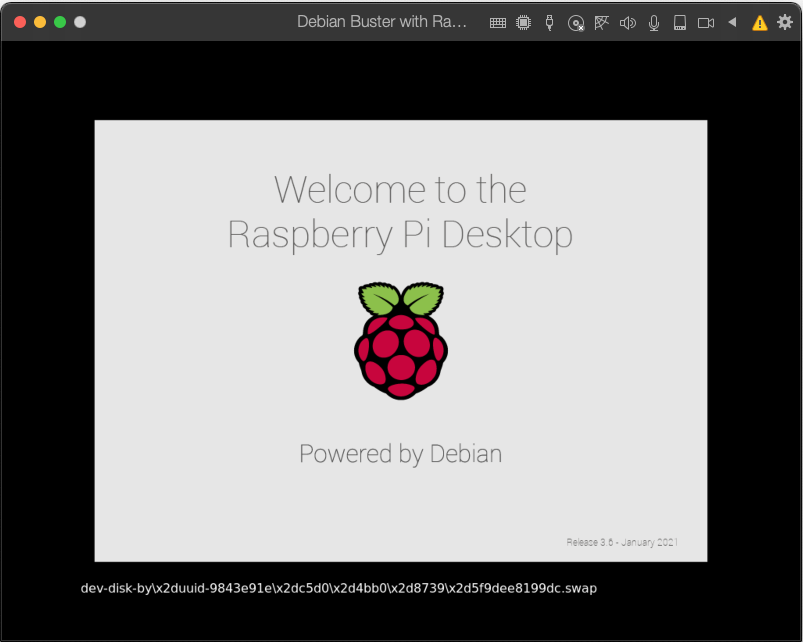Open the sound speaker icon
This screenshot has height=642, width=803.
(628, 23)
